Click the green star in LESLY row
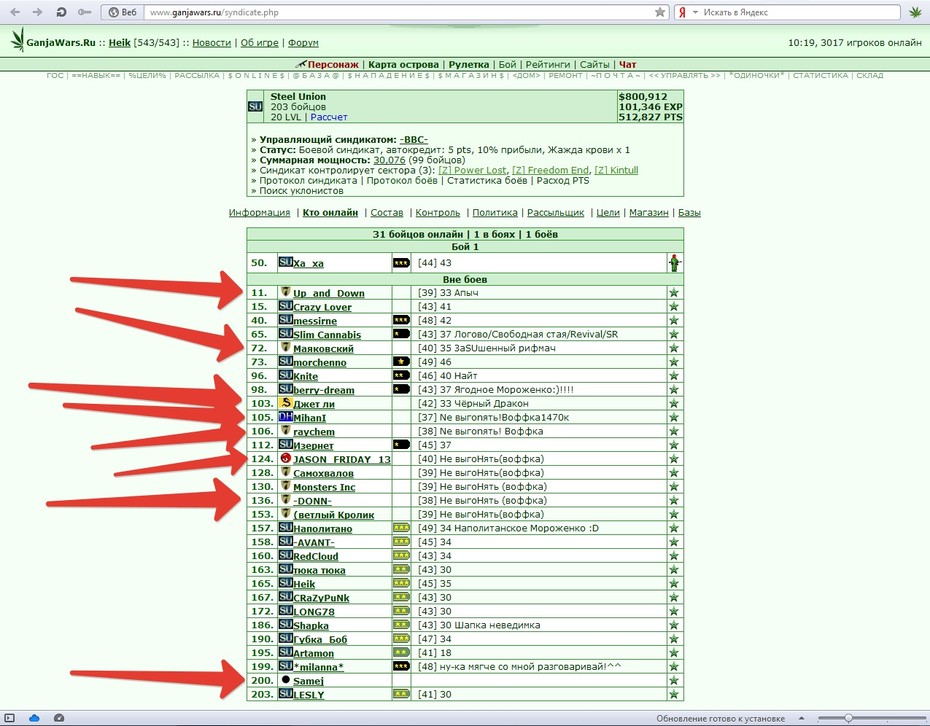The height and width of the screenshot is (726, 930). (674, 695)
